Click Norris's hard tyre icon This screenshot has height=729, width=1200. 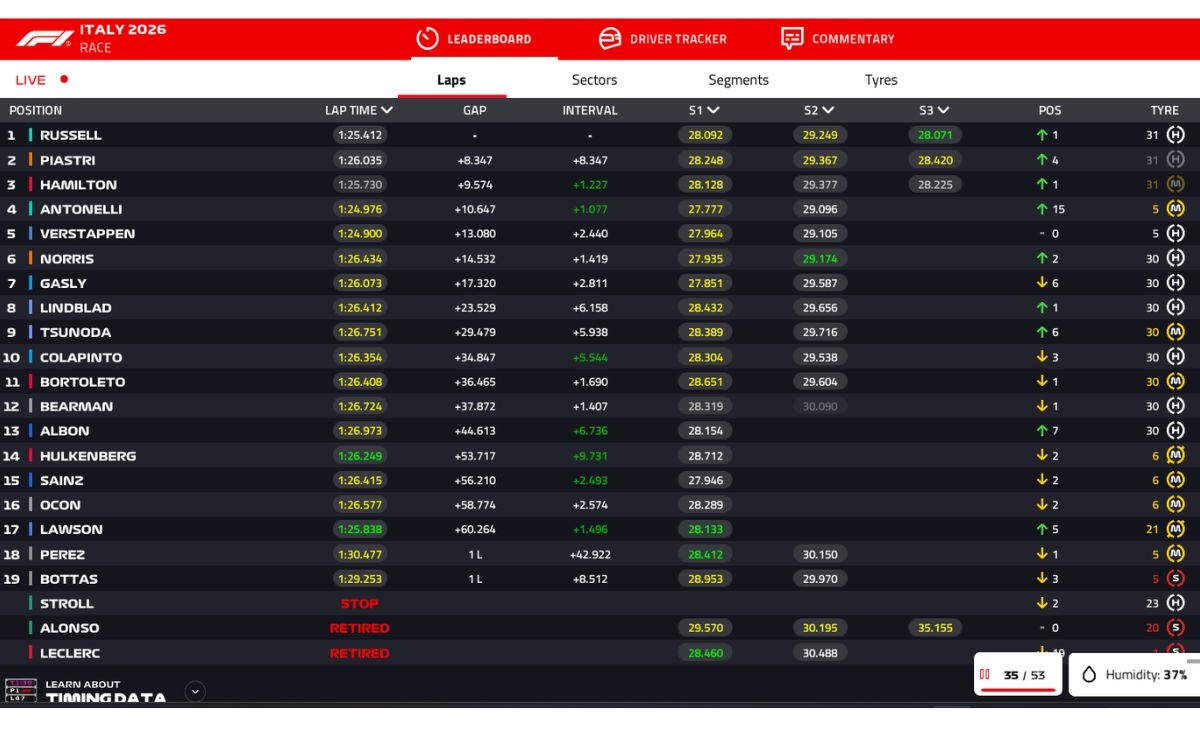(x=1175, y=258)
